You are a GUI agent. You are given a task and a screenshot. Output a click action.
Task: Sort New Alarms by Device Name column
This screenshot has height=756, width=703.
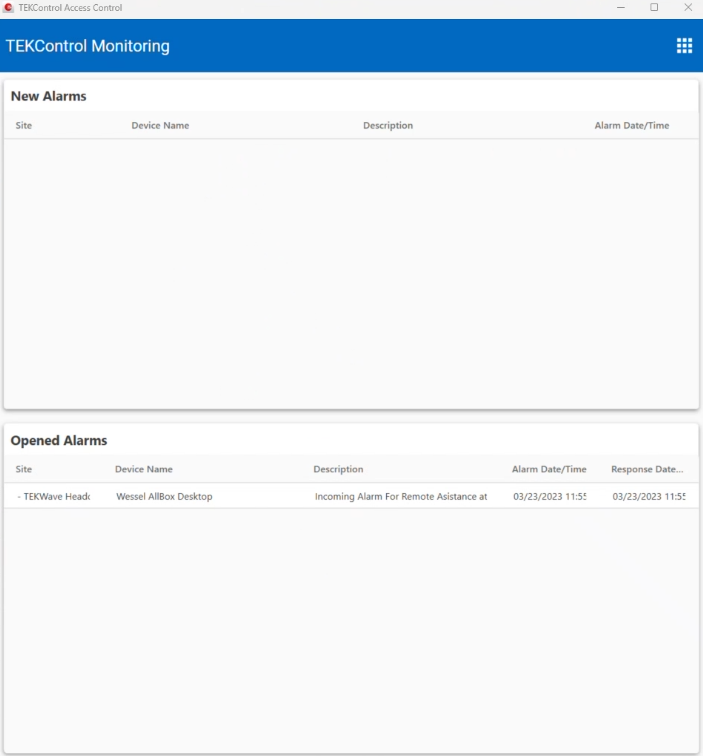coord(160,125)
